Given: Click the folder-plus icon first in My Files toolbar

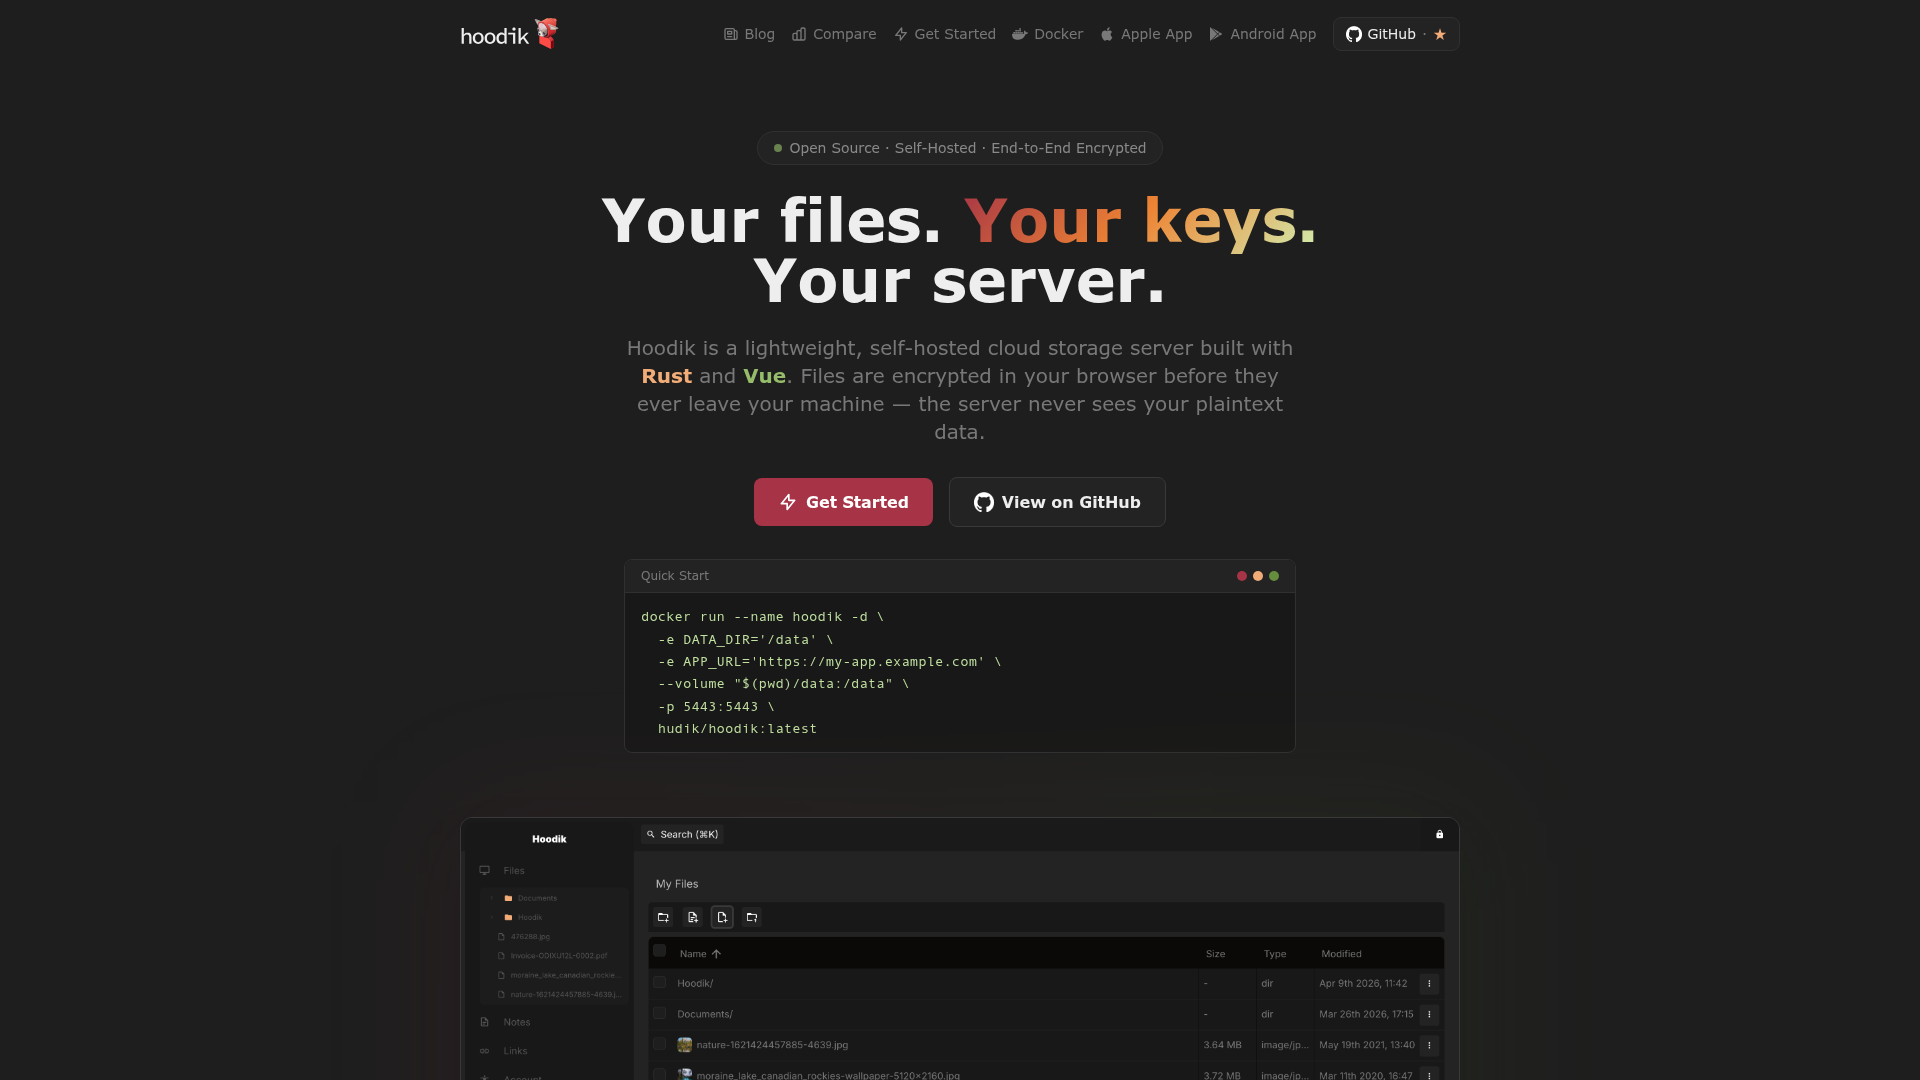Looking at the screenshot, I should 663,917.
